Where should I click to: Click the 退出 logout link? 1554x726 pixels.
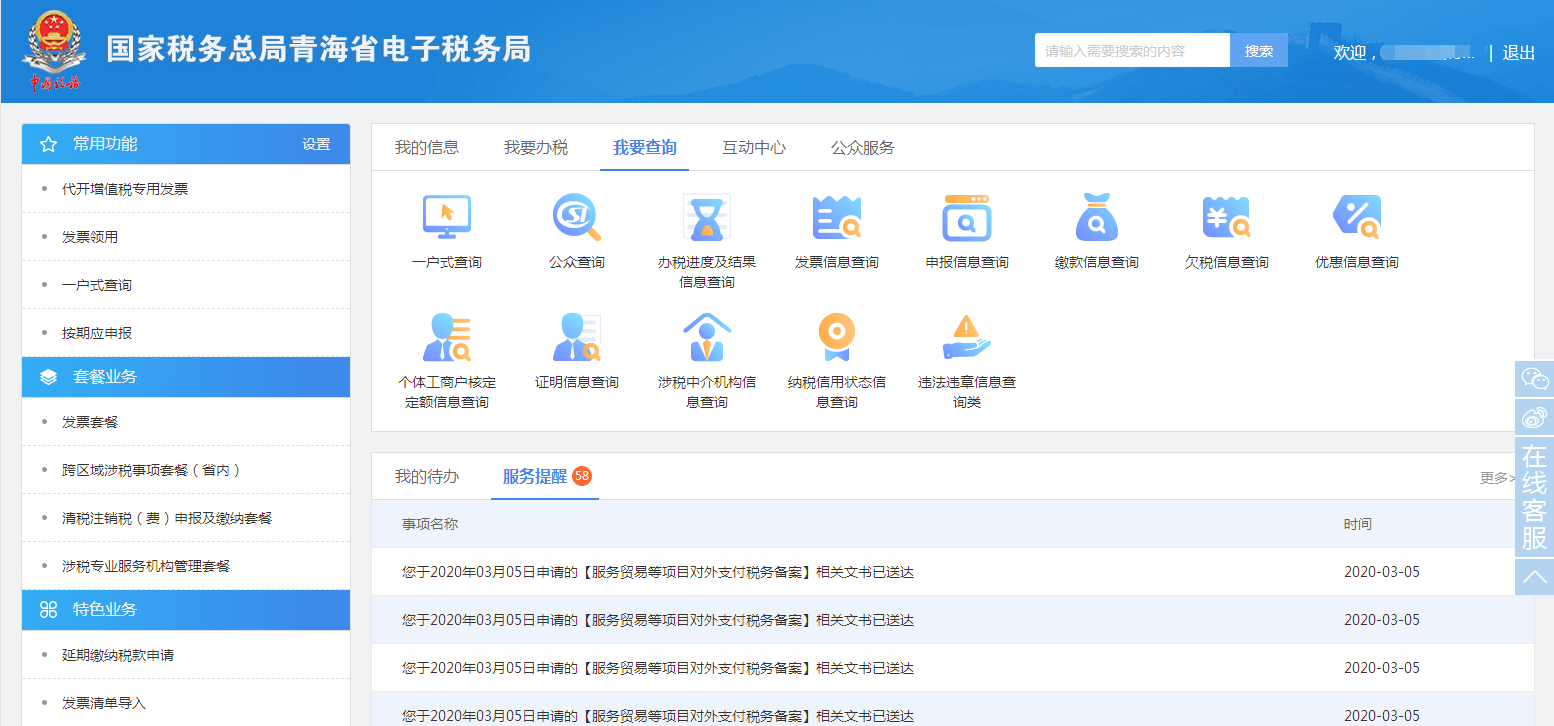click(x=1518, y=53)
